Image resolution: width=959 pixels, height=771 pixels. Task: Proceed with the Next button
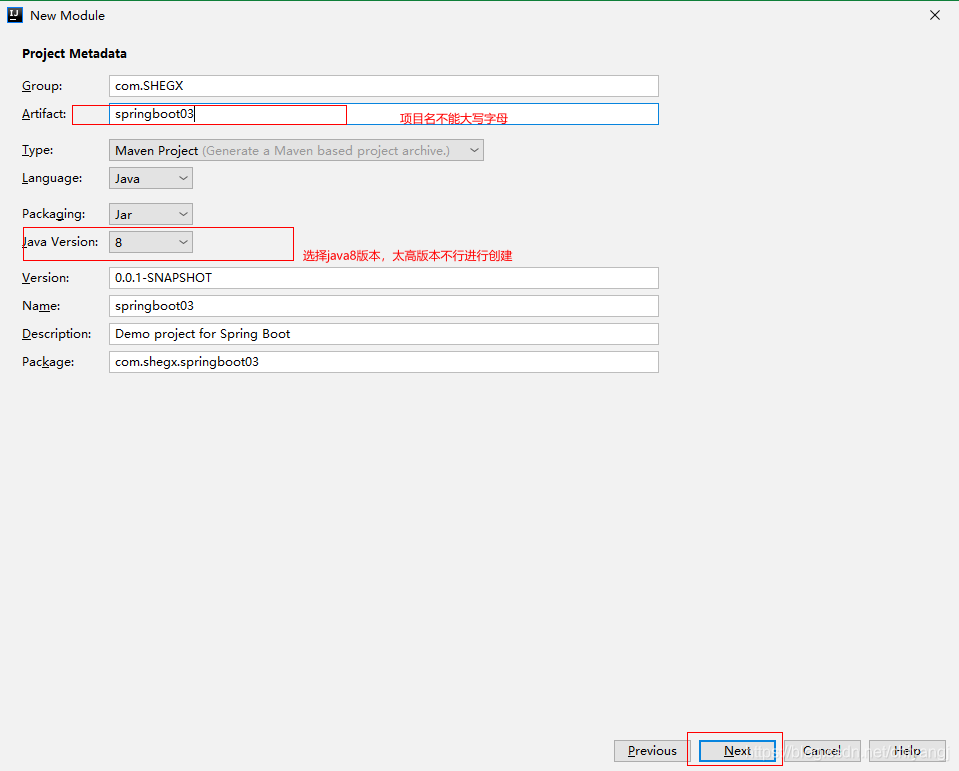click(x=737, y=751)
